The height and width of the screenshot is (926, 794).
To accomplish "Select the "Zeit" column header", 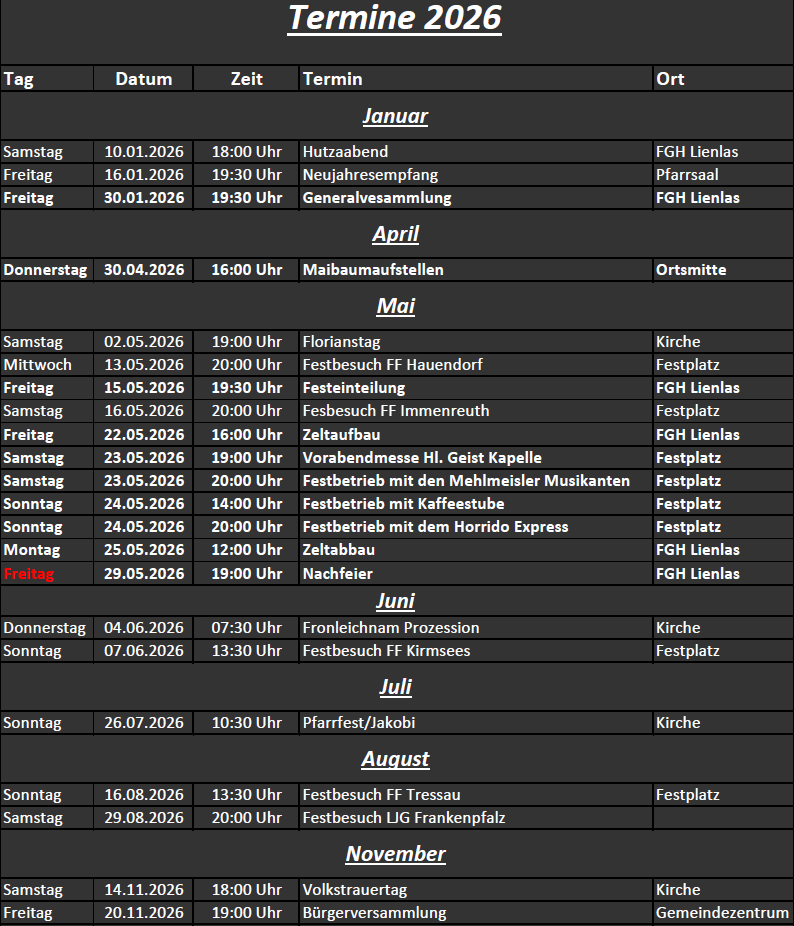I will click(246, 79).
